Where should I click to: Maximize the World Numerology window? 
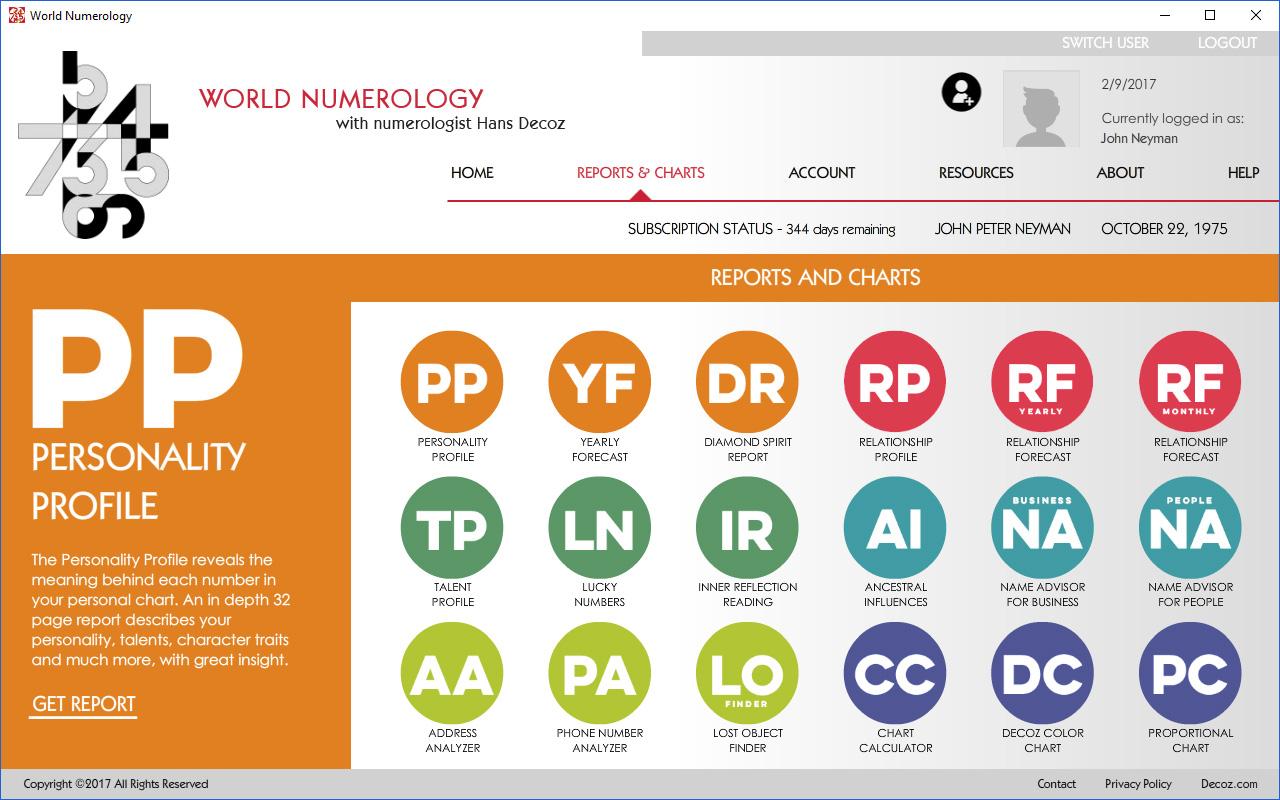pyautogui.click(x=1210, y=15)
